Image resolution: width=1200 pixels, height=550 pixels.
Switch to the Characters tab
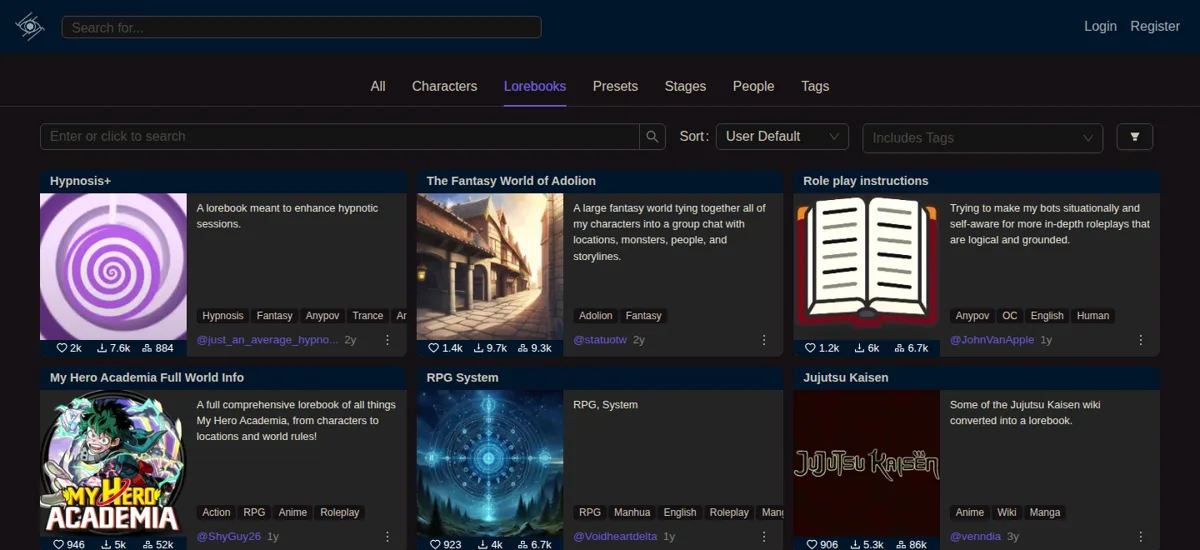coord(444,86)
